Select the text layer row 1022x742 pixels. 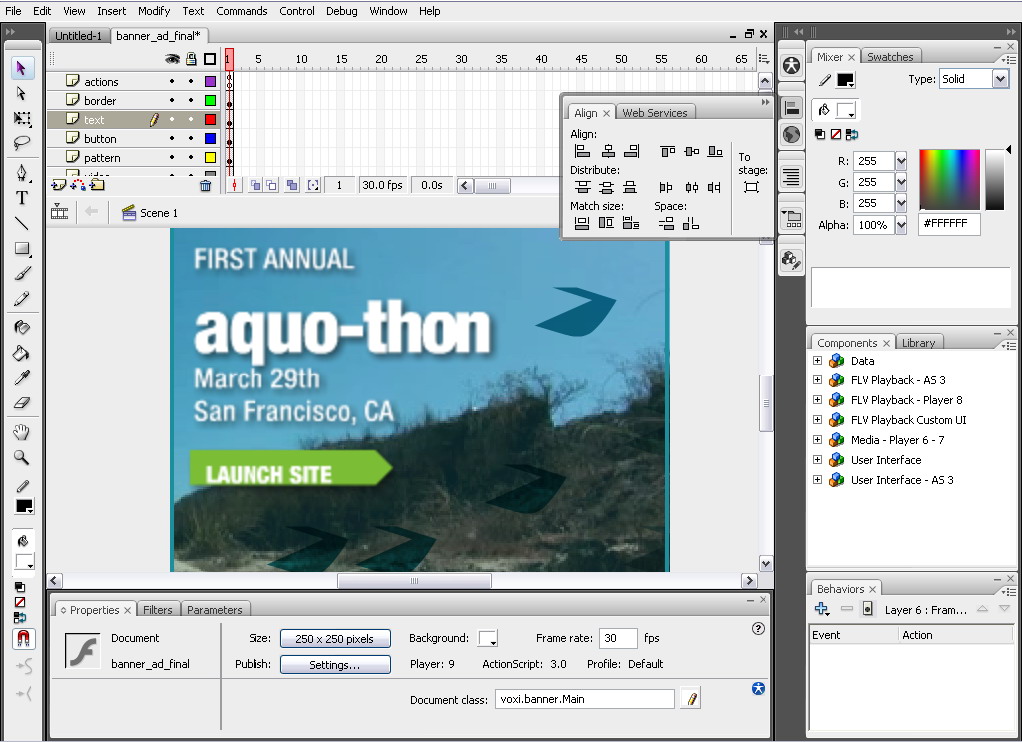tap(132, 119)
